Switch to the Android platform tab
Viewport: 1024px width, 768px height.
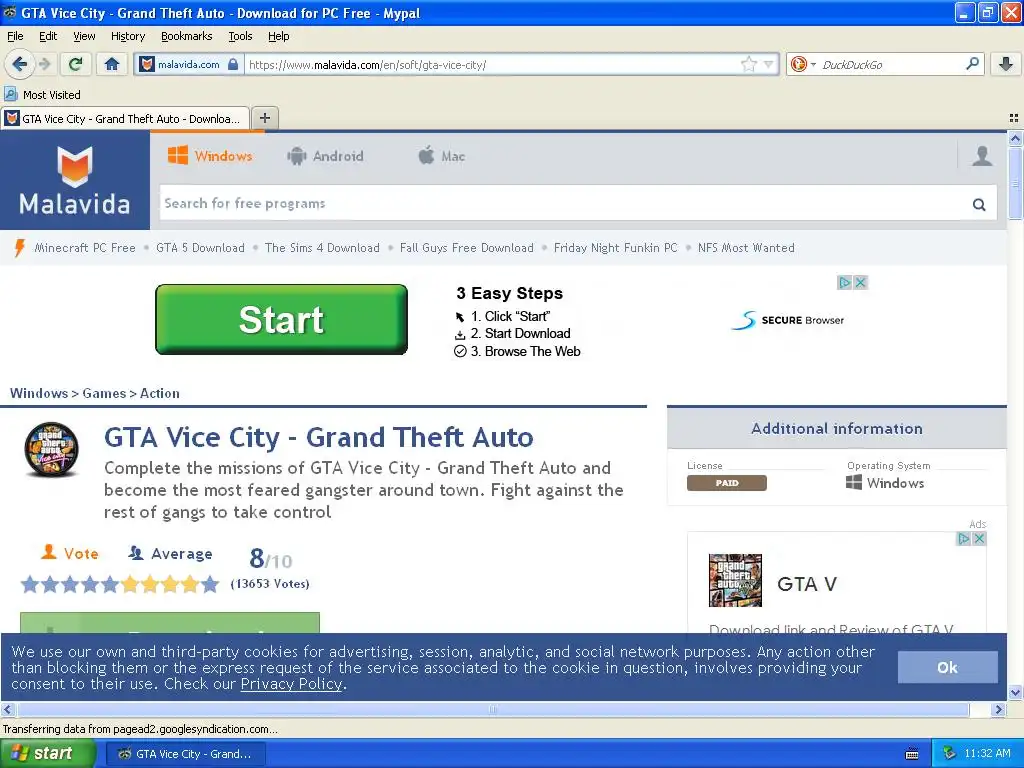[x=325, y=156]
